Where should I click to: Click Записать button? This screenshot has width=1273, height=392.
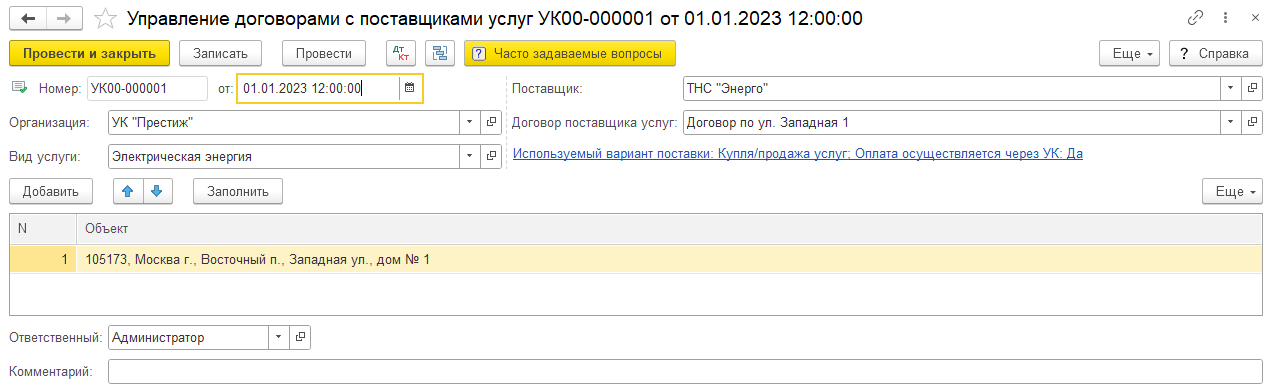(x=220, y=53)
